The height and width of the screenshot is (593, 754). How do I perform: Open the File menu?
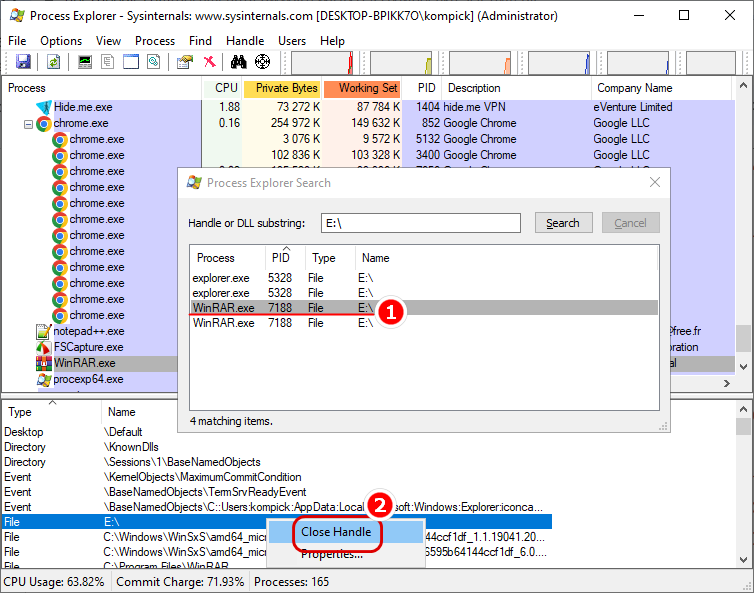tap(17, 41)
